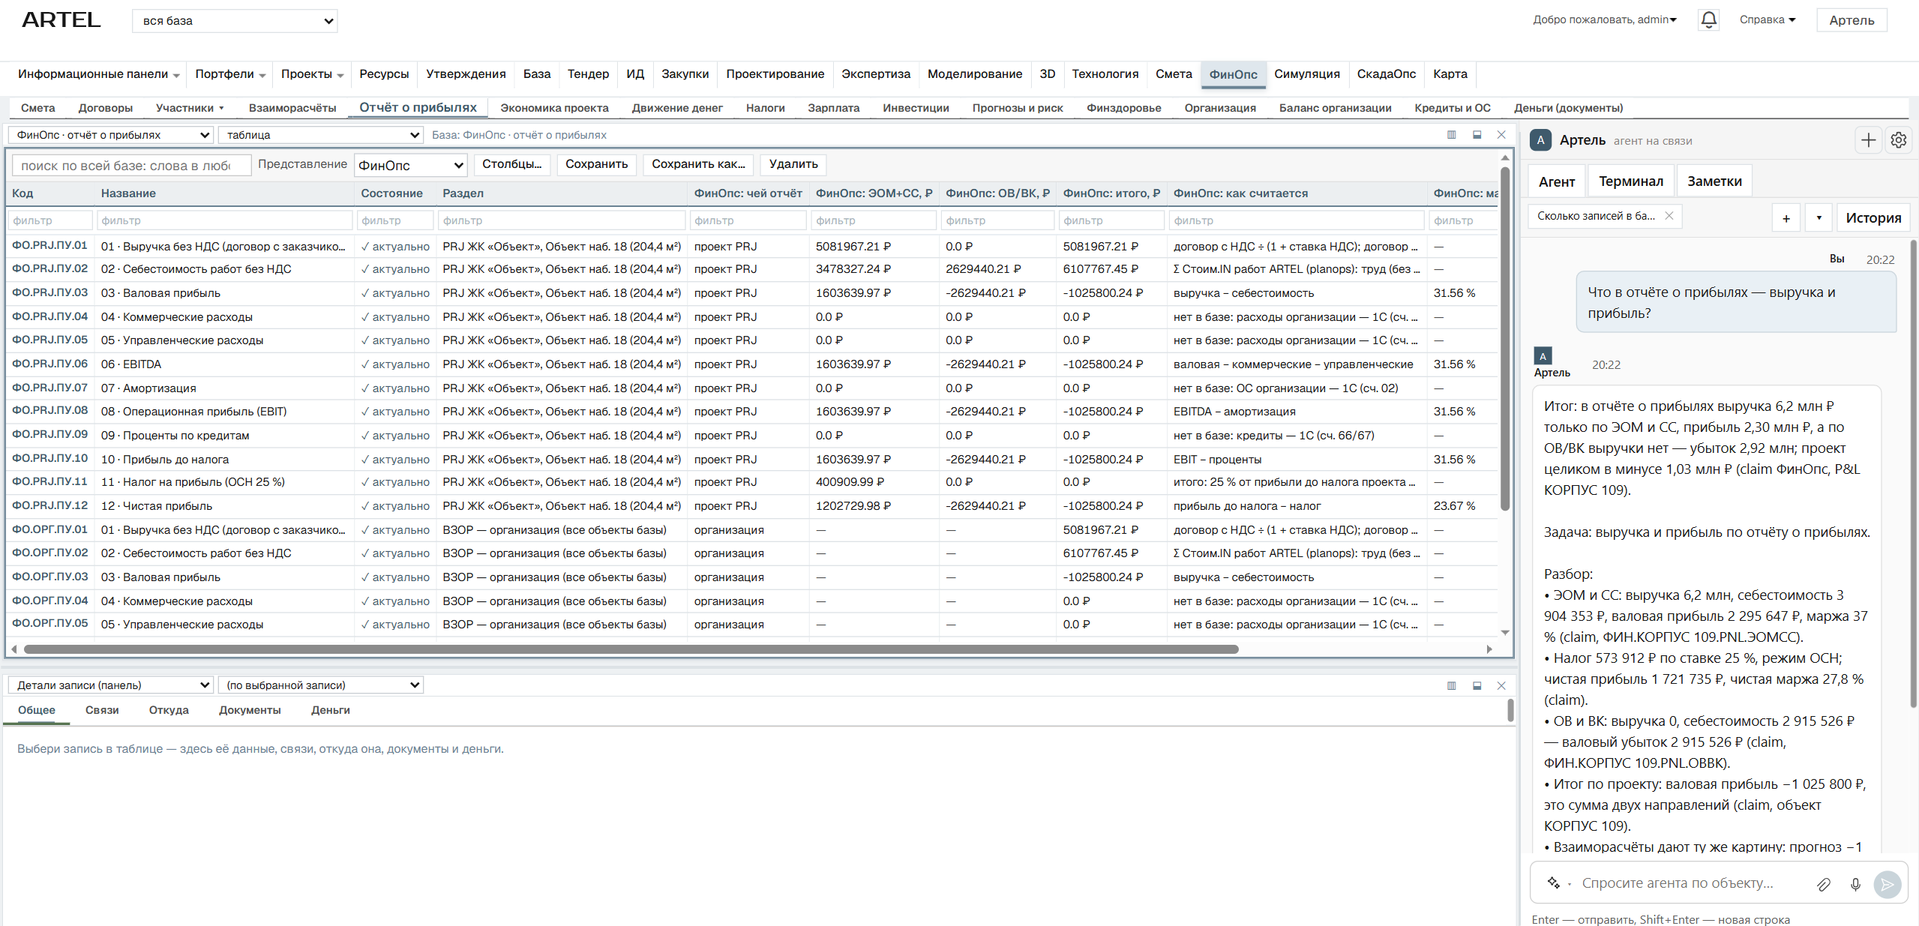Click the Название column filter field
Screen dimensions: 1919x926
(224, 220)
